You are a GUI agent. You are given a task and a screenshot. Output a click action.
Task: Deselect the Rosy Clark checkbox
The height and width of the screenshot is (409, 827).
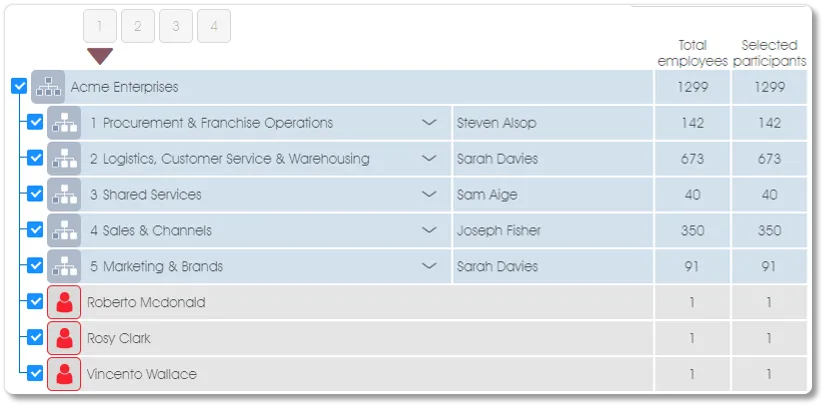pyautogui.click(x=35, y=338)
